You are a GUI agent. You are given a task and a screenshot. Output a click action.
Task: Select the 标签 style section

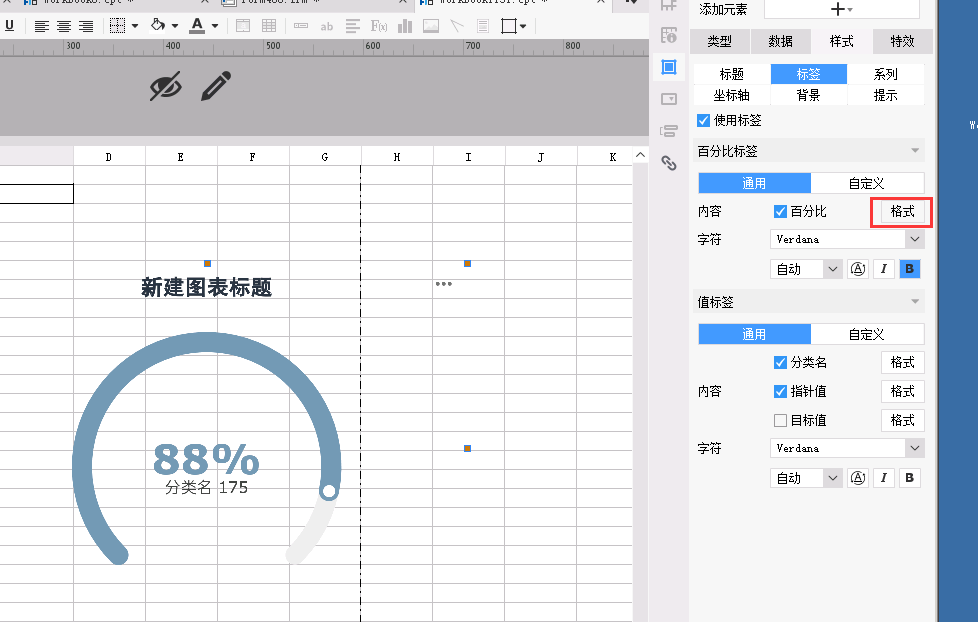(x=808, y=74)
